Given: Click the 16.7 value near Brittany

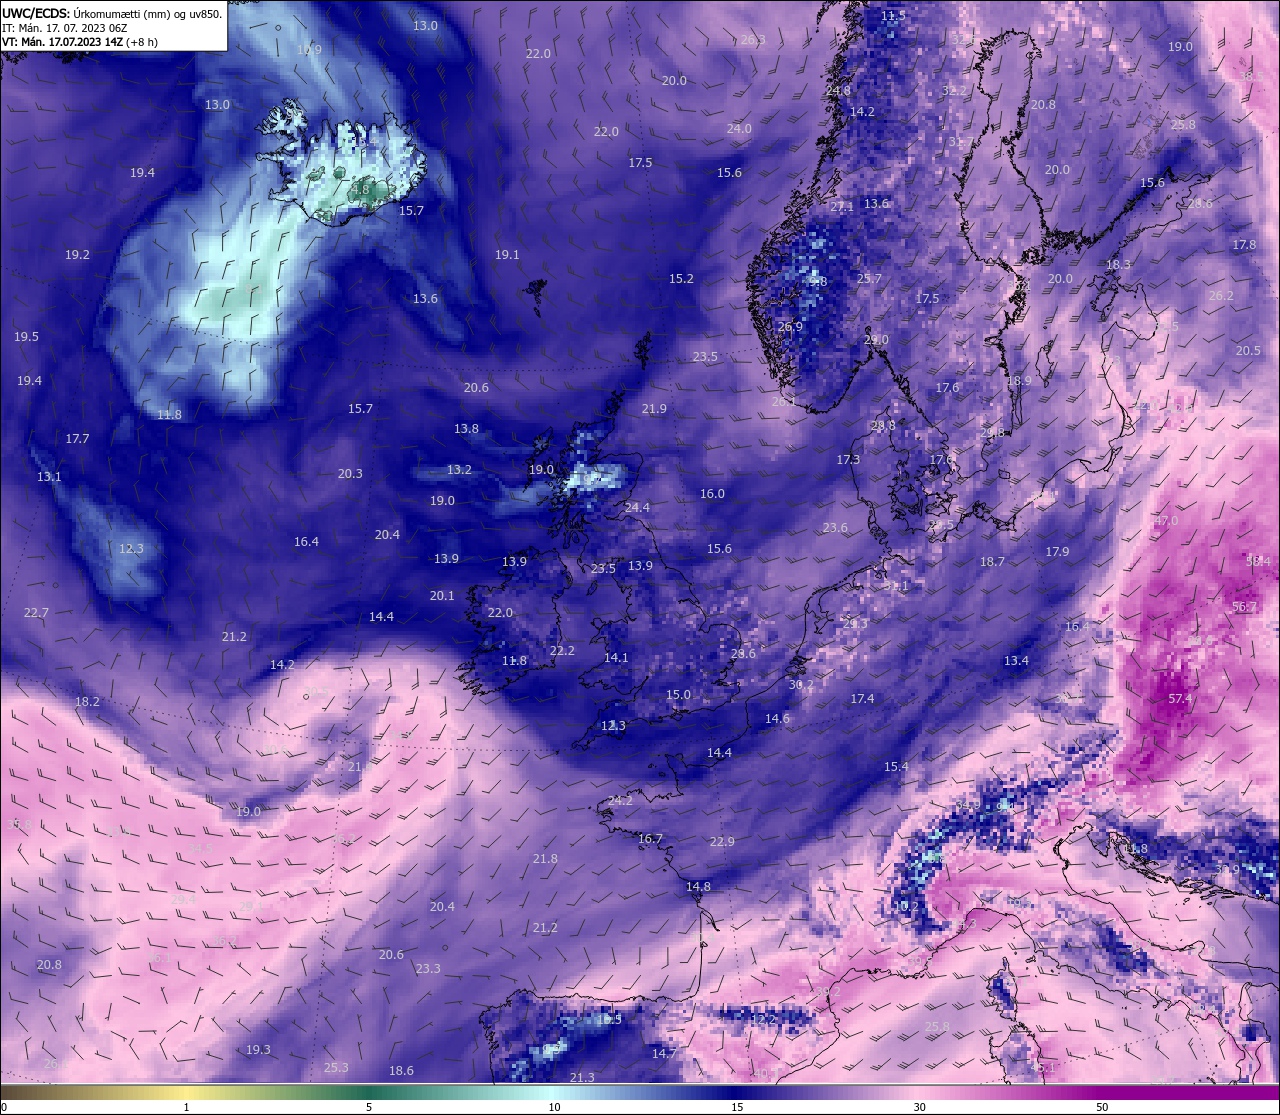Looking at the screenshot, I should pyautogui.click(x=650, y=839).
